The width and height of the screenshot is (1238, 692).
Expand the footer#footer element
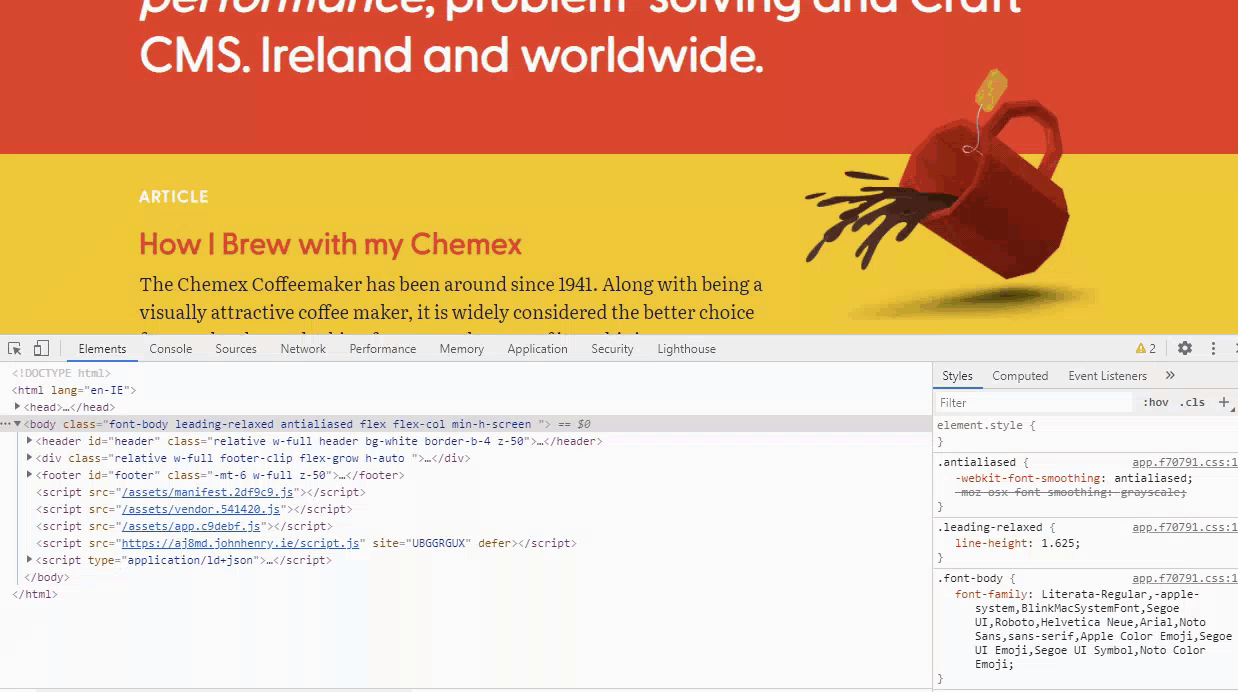click(30, 475)
